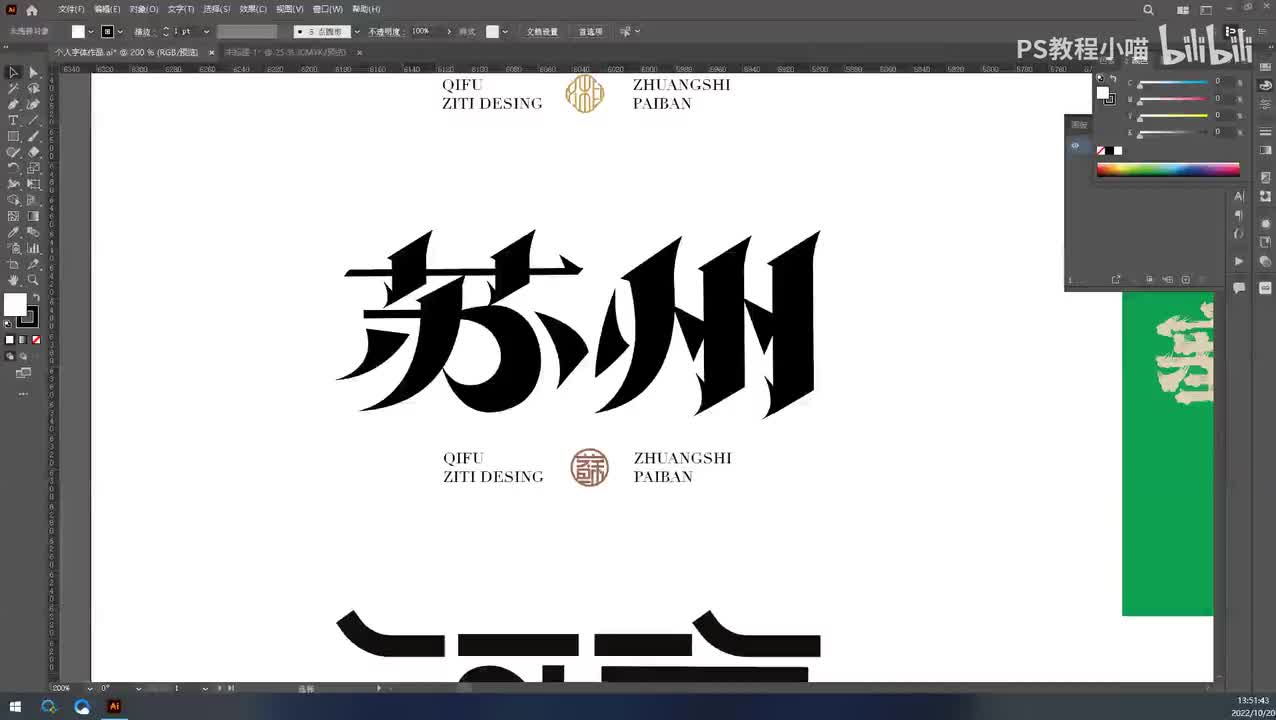Change screen mode button
1276x720 pixels.
[23, 373]
